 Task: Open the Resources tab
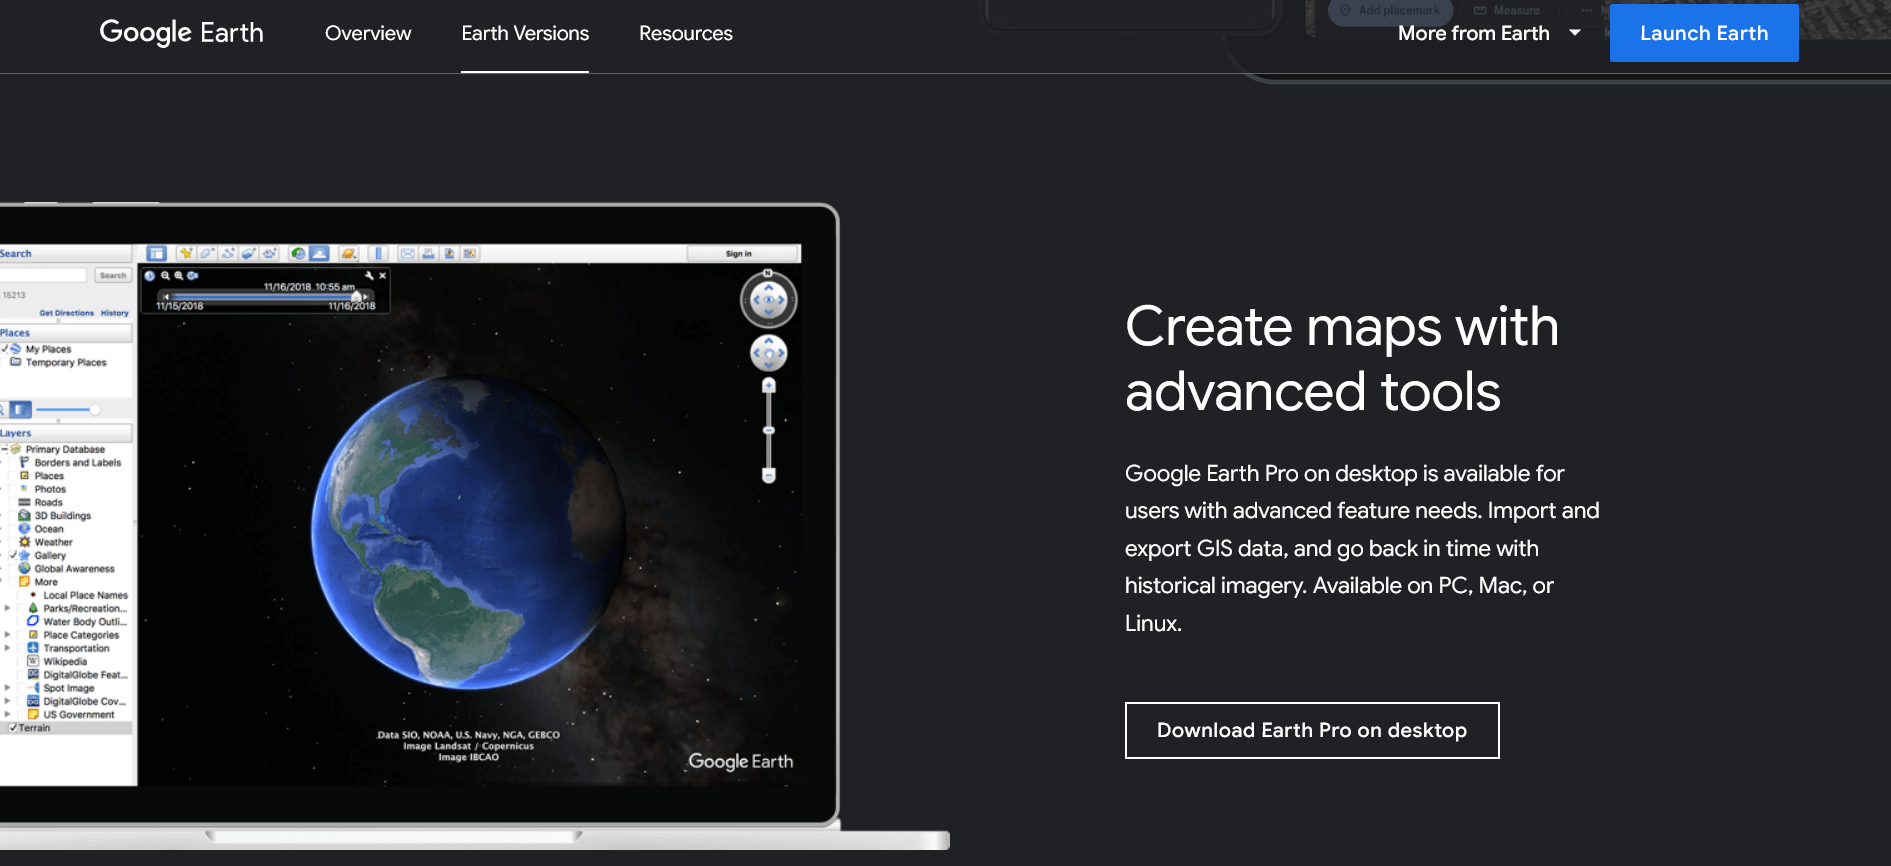click(x=686, y=33)
